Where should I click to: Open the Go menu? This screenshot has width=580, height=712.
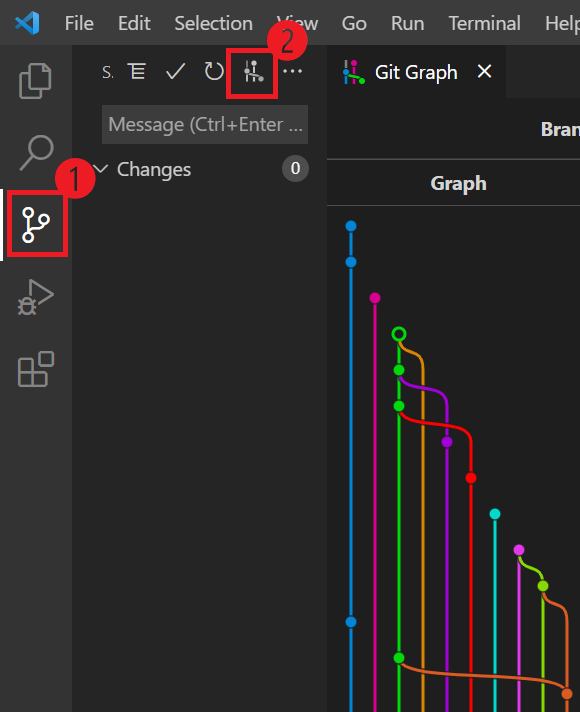click(354, 23)
